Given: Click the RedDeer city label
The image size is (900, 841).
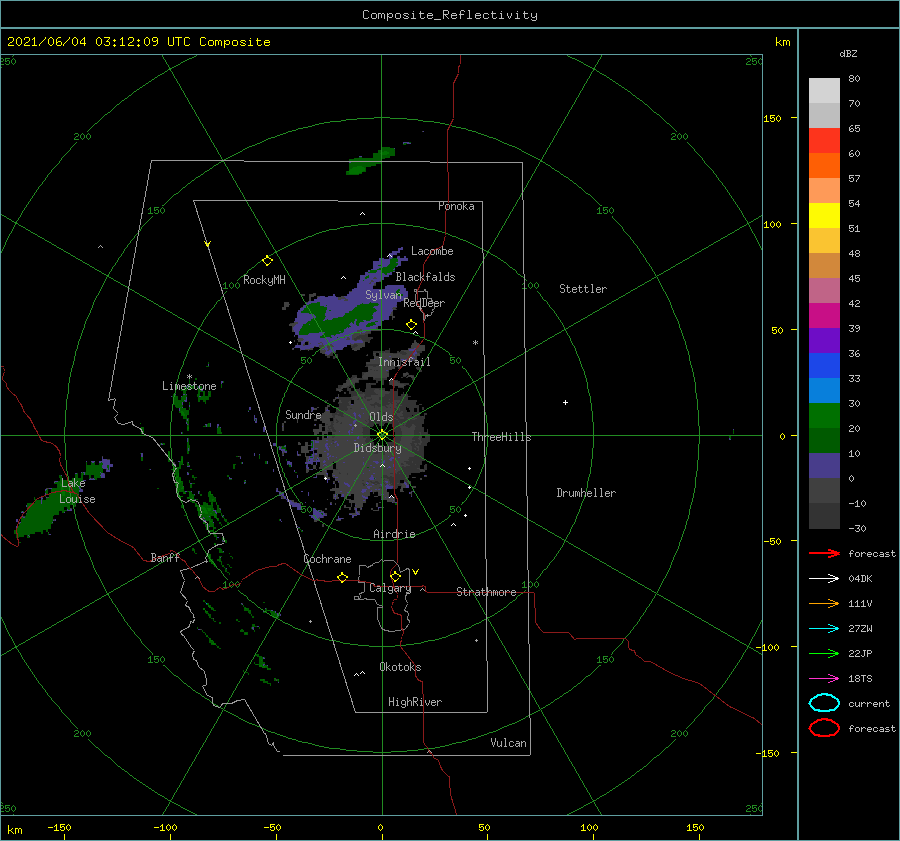Looking at the screenshot, I should click(x=424, y=303).
